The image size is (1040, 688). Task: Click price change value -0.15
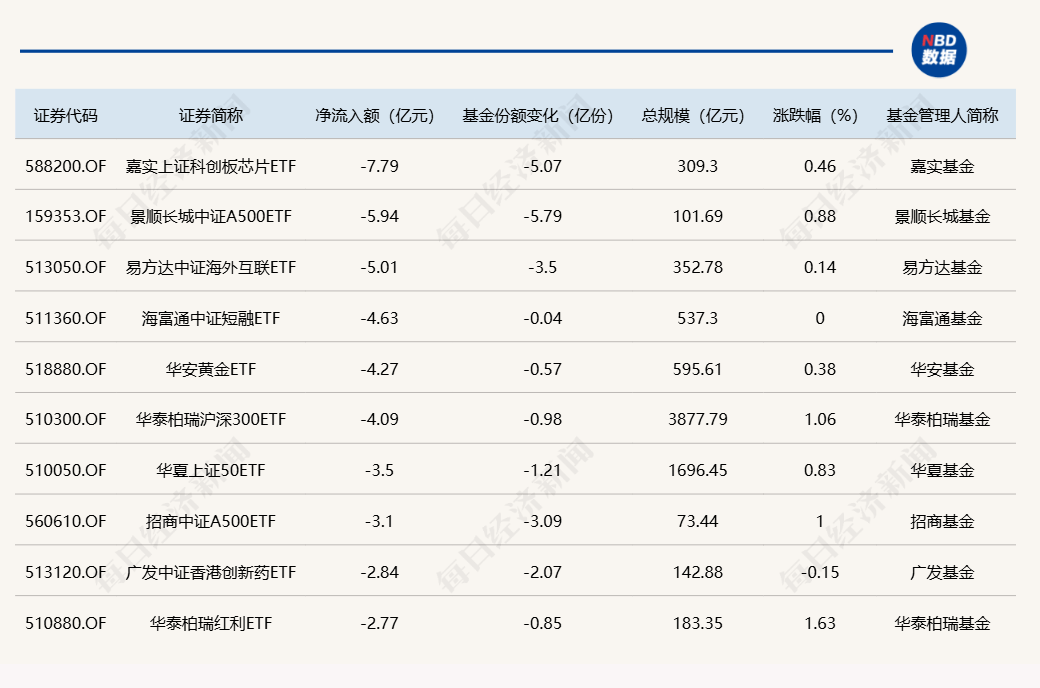820,572
